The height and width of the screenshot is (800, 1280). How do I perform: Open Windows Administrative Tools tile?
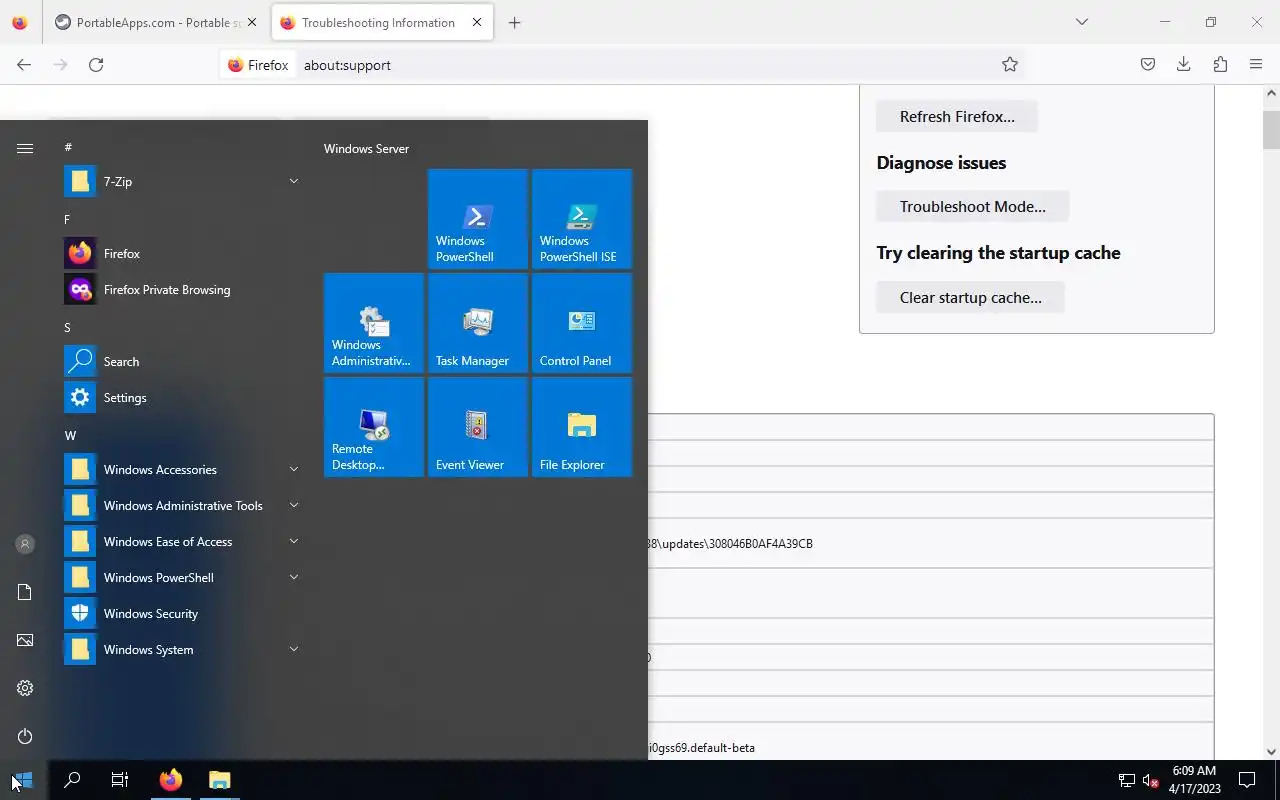coord(374,323)
